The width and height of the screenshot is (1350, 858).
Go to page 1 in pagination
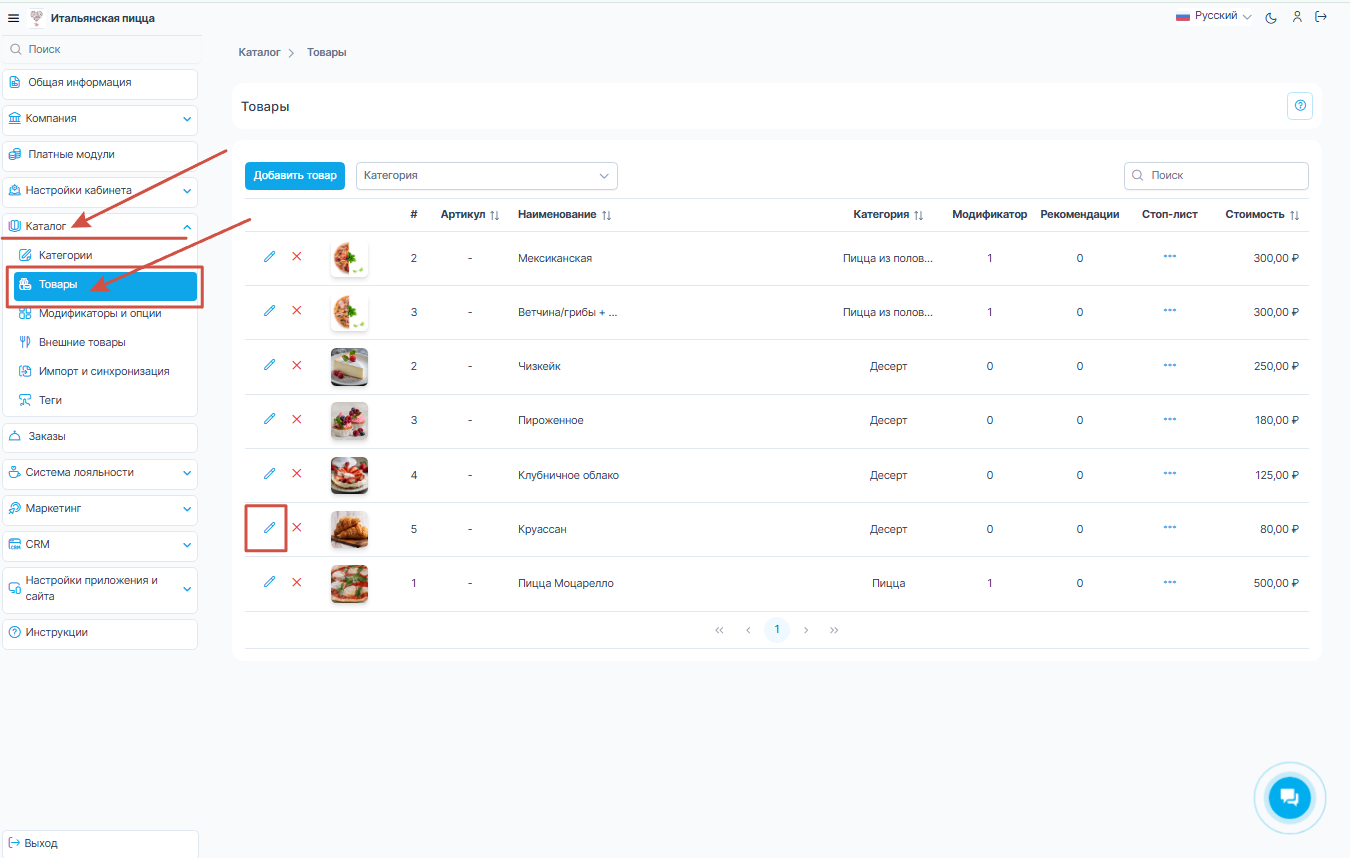click(x=777, y=630)
